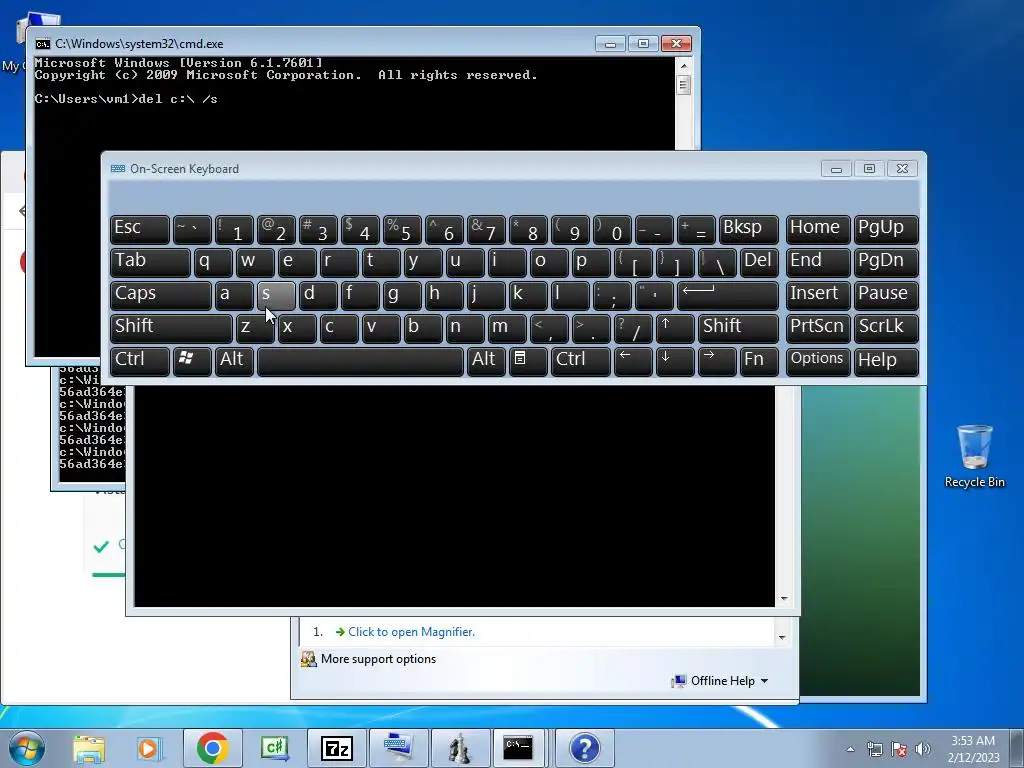Viewport: 1024px width, 768px height.
Task: Toggle the left Ctrl key
Action: (140, 361)
